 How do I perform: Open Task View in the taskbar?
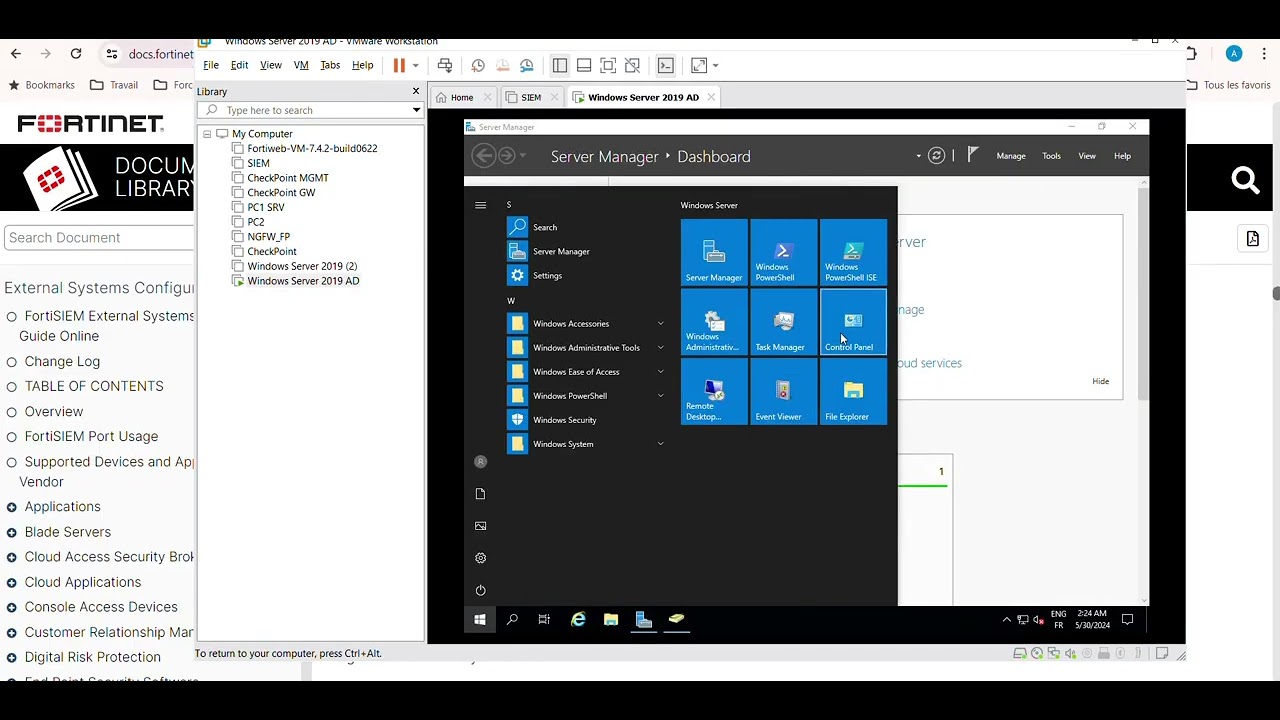[544, 620]
